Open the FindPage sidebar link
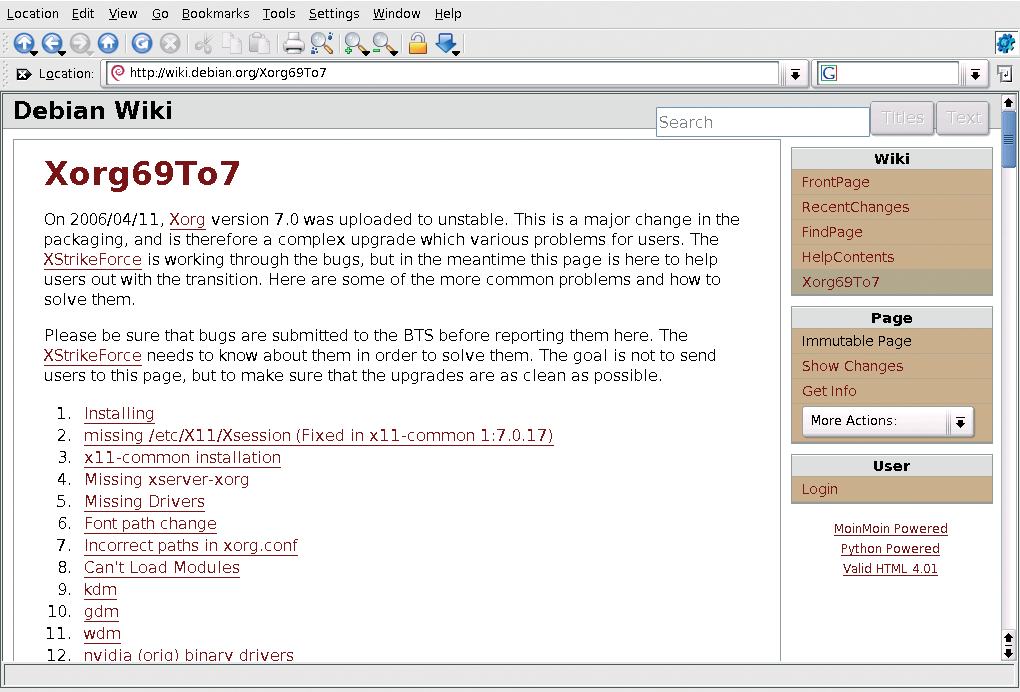The width and height of the screenshot is (1020, 692). (832, 232)
